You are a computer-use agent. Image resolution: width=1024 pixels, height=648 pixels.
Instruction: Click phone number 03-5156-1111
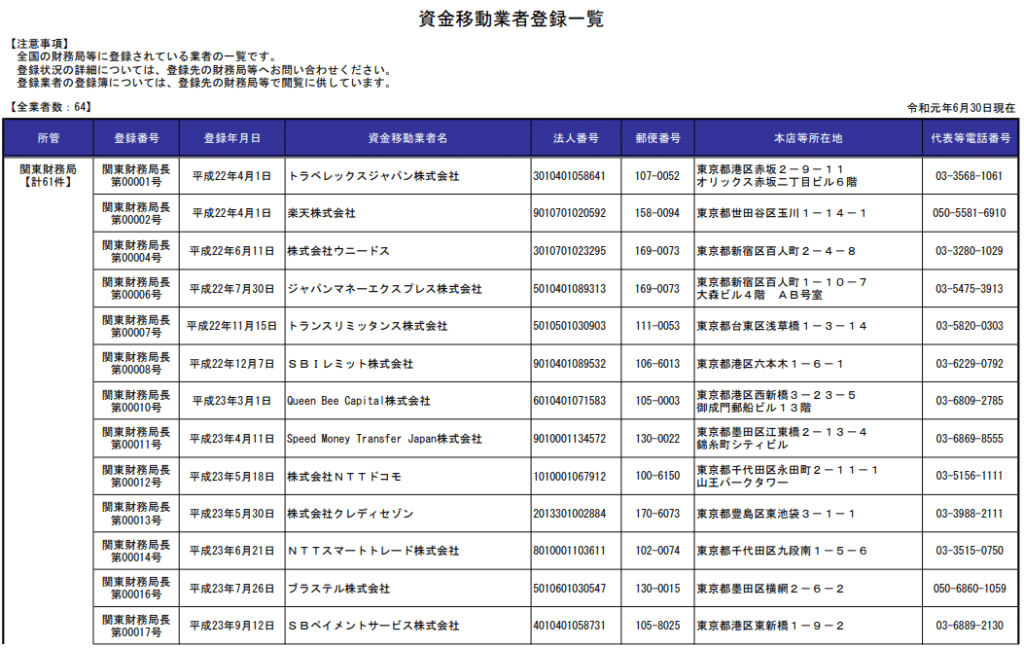coord(969,477)
